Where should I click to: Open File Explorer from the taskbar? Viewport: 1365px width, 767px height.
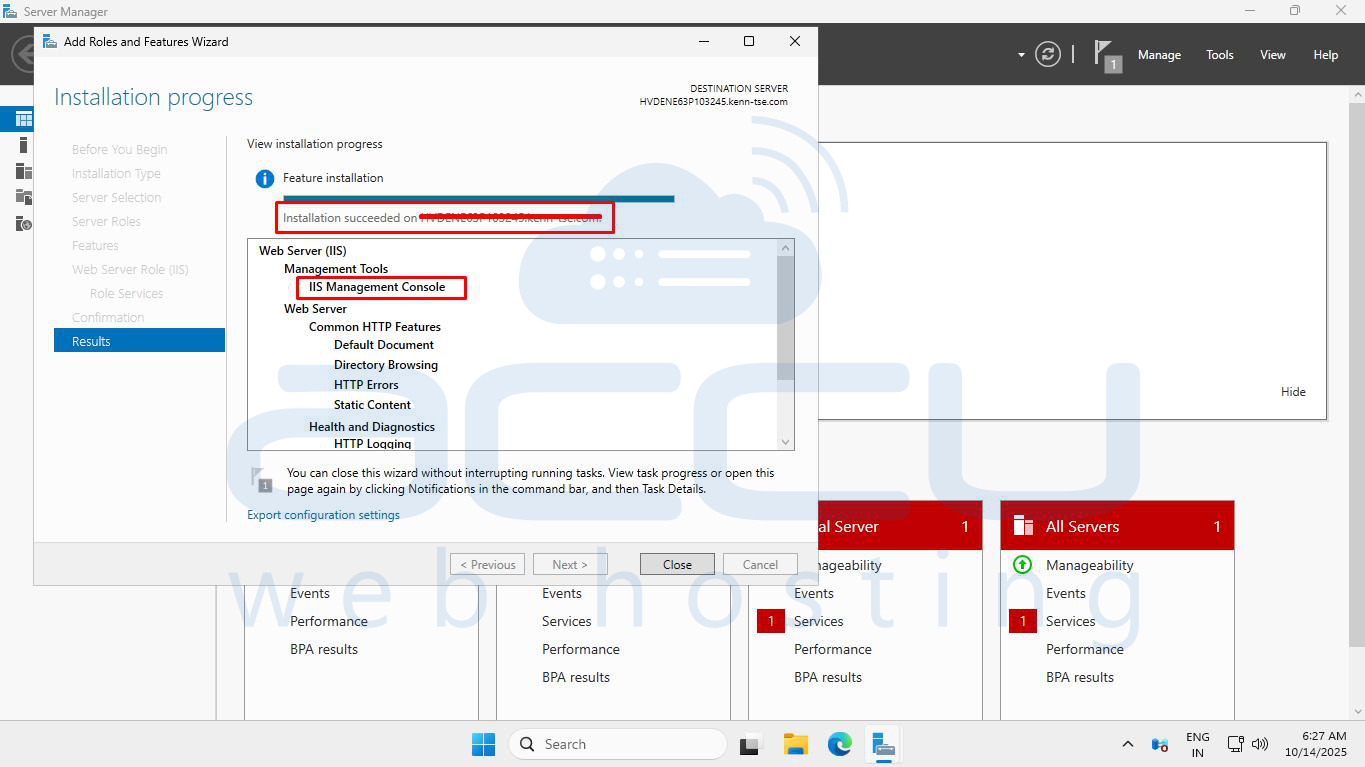795,744
